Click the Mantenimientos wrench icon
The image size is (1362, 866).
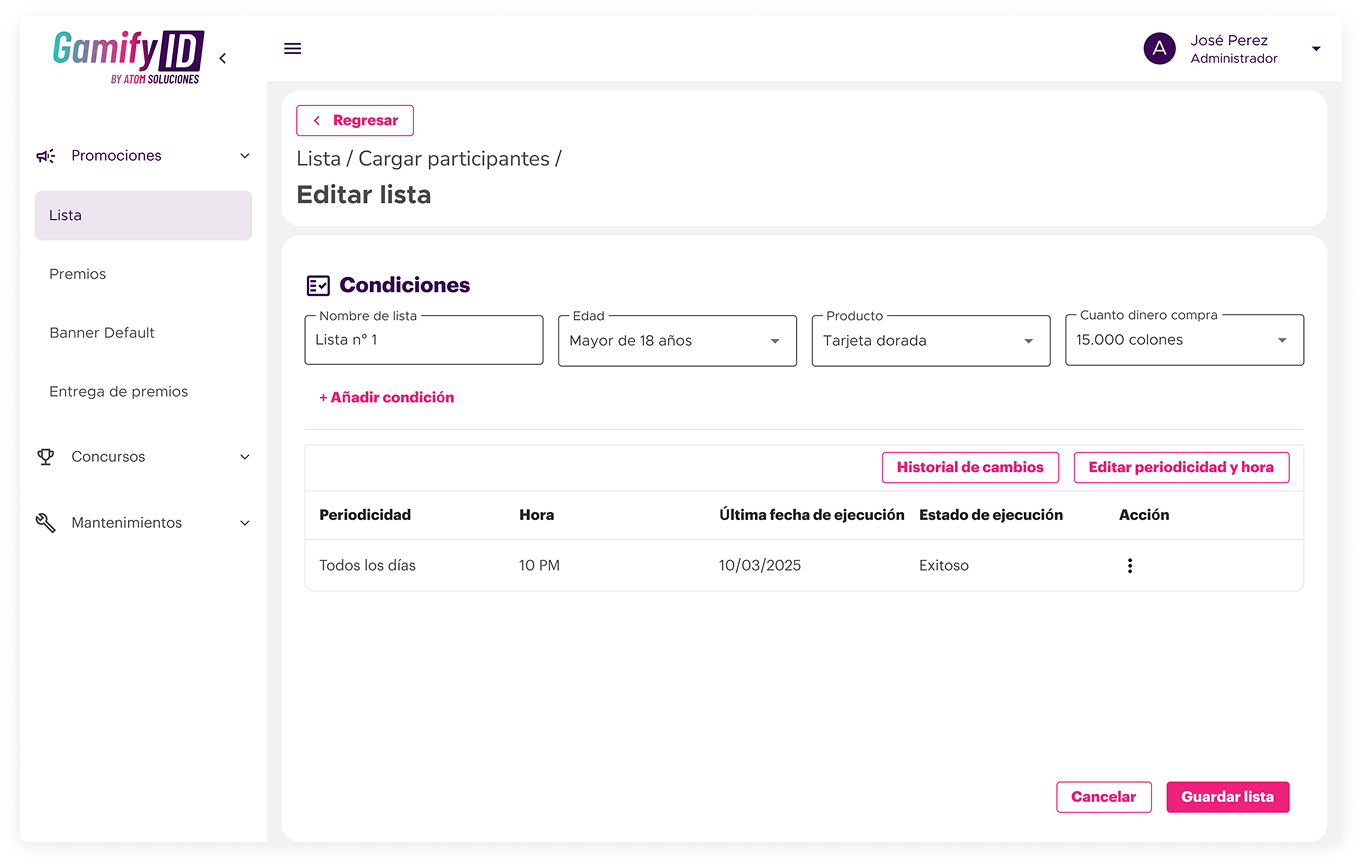click(46, 523)
